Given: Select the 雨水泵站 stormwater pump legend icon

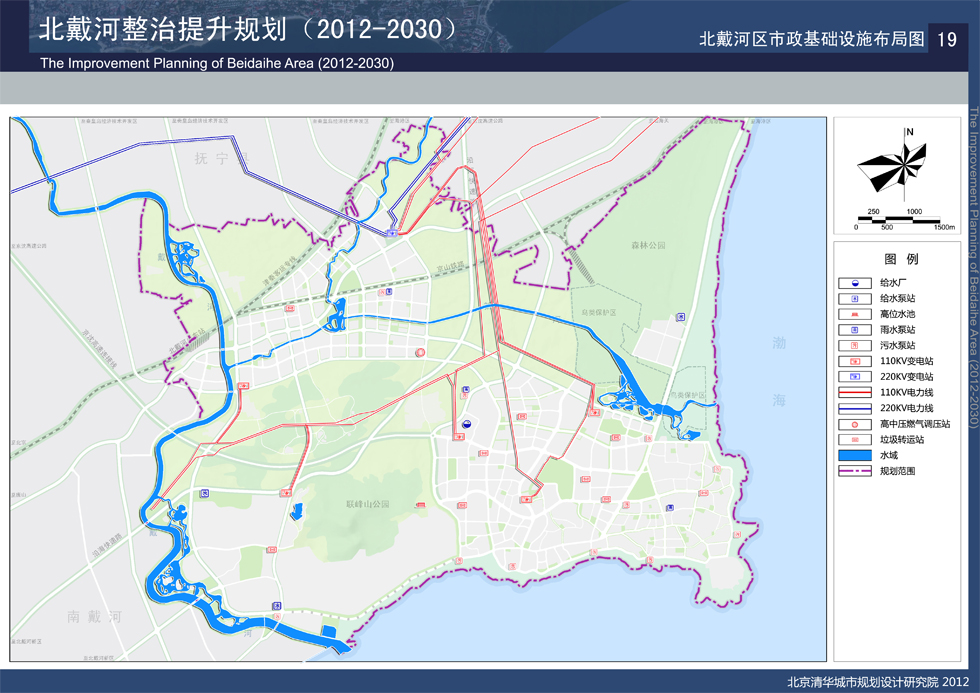Looking at the screenshot, I should (x=856, y=330).
